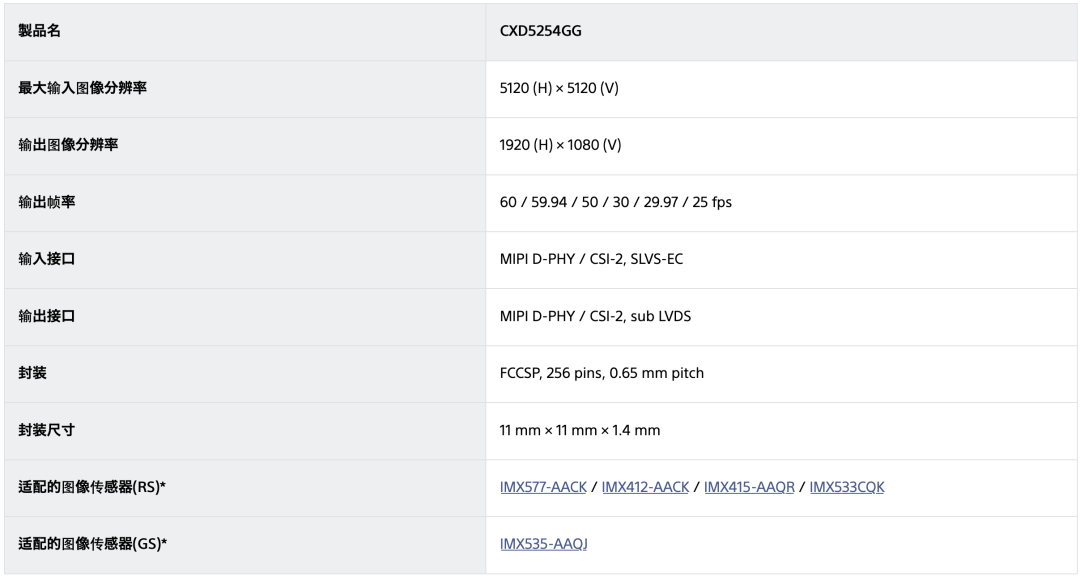
Task: Select the 输出图像分辨率 row label
Action: click(68, 145)
